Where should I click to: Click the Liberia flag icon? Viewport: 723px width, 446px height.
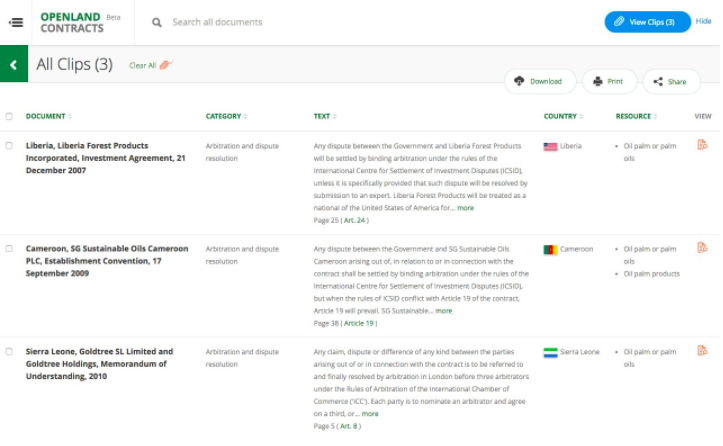pos(550,147)
